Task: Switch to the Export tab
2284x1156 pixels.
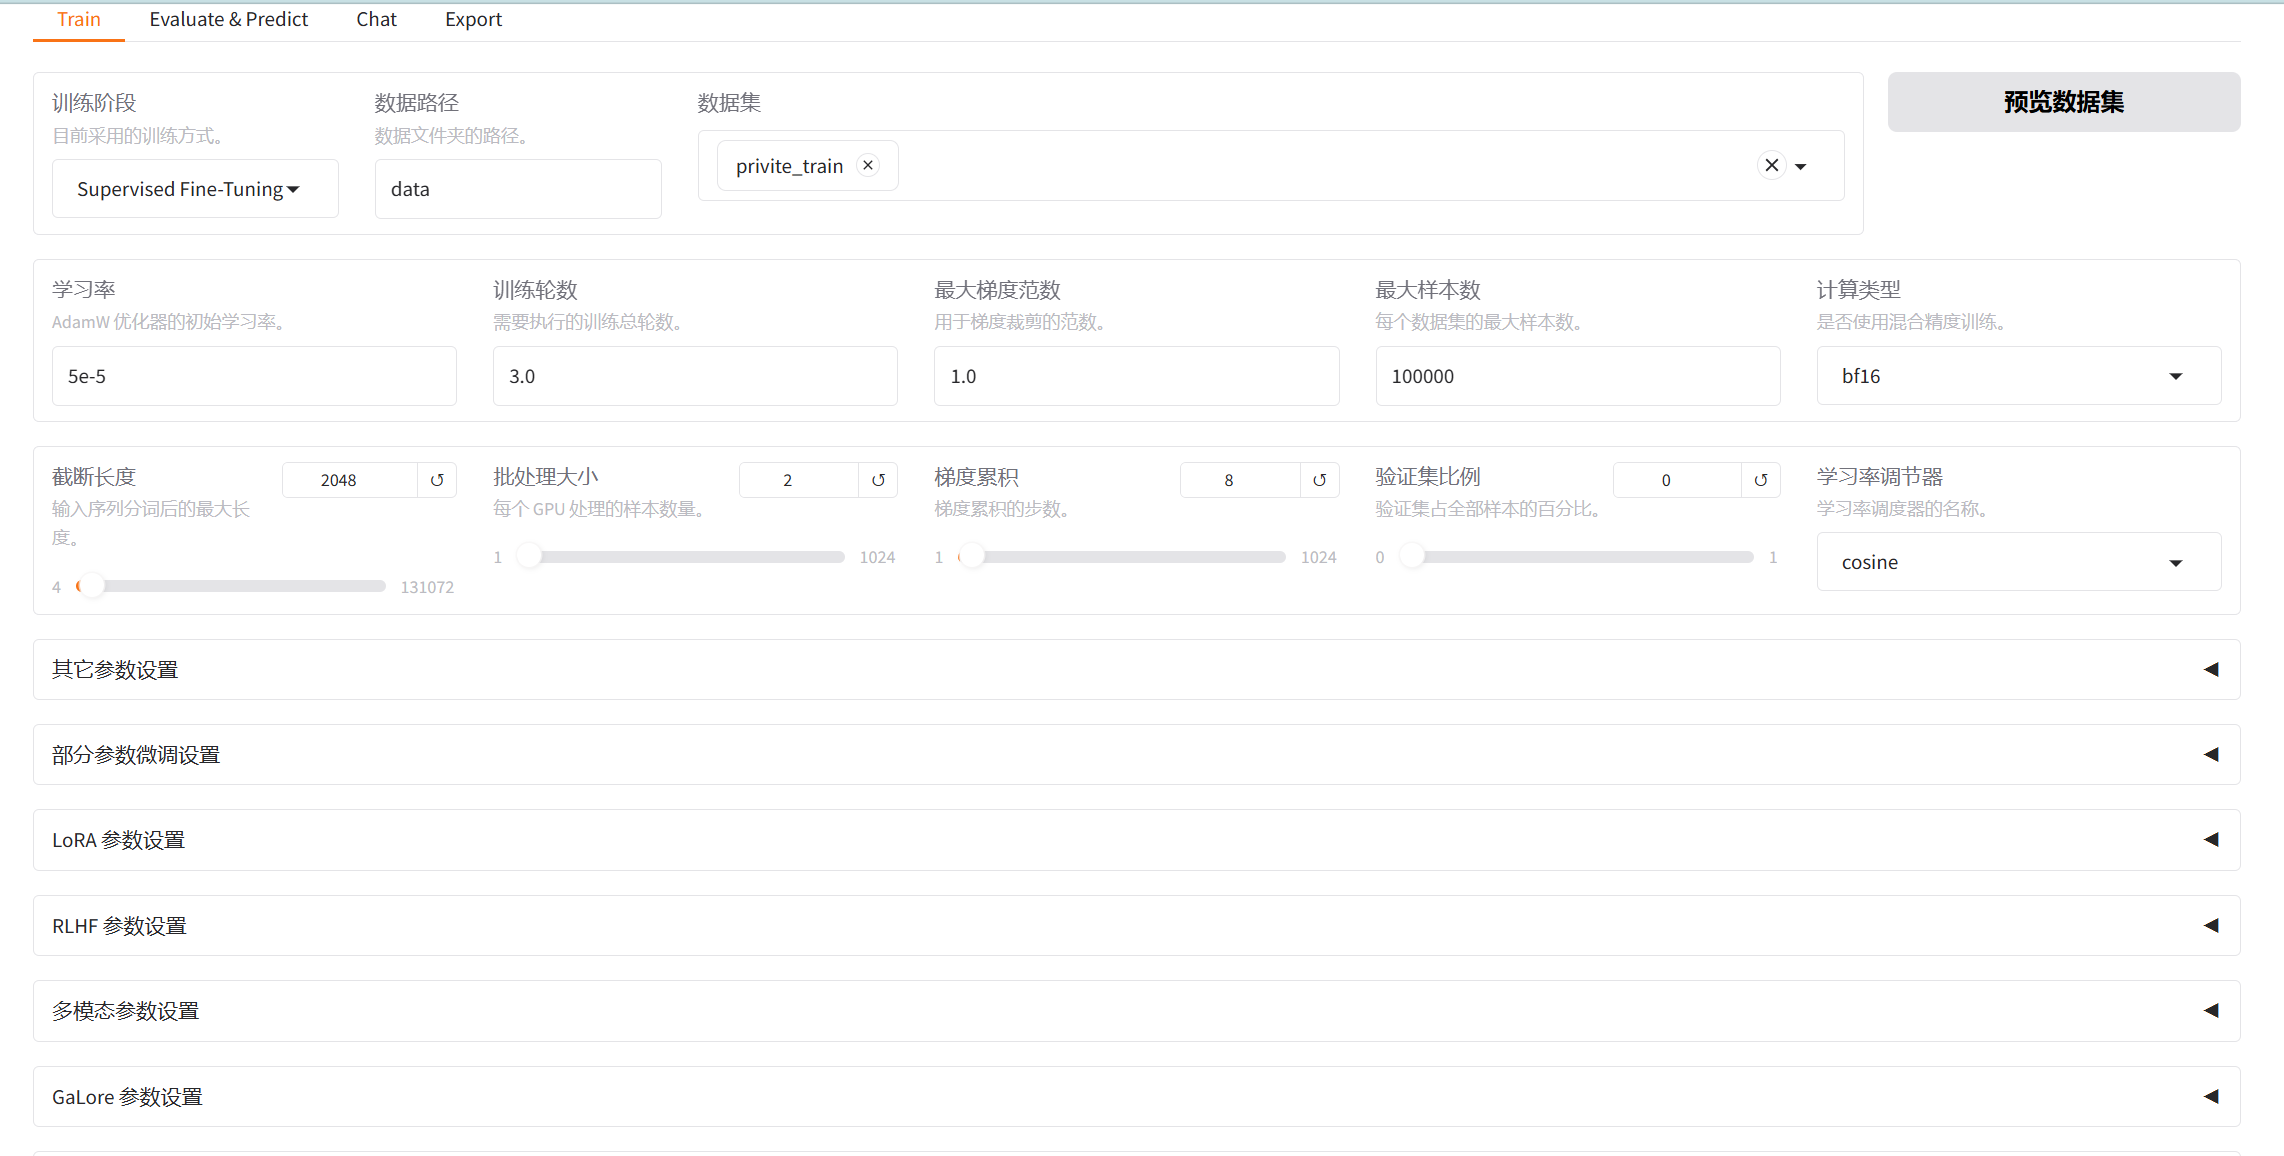Action: click(473, 19)
